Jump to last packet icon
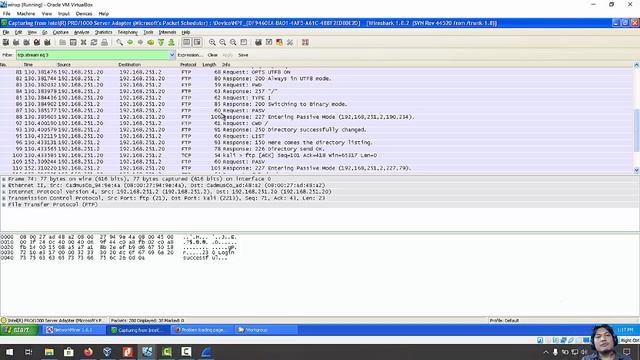The image size is (640, 360). click(x=171, y=42)
